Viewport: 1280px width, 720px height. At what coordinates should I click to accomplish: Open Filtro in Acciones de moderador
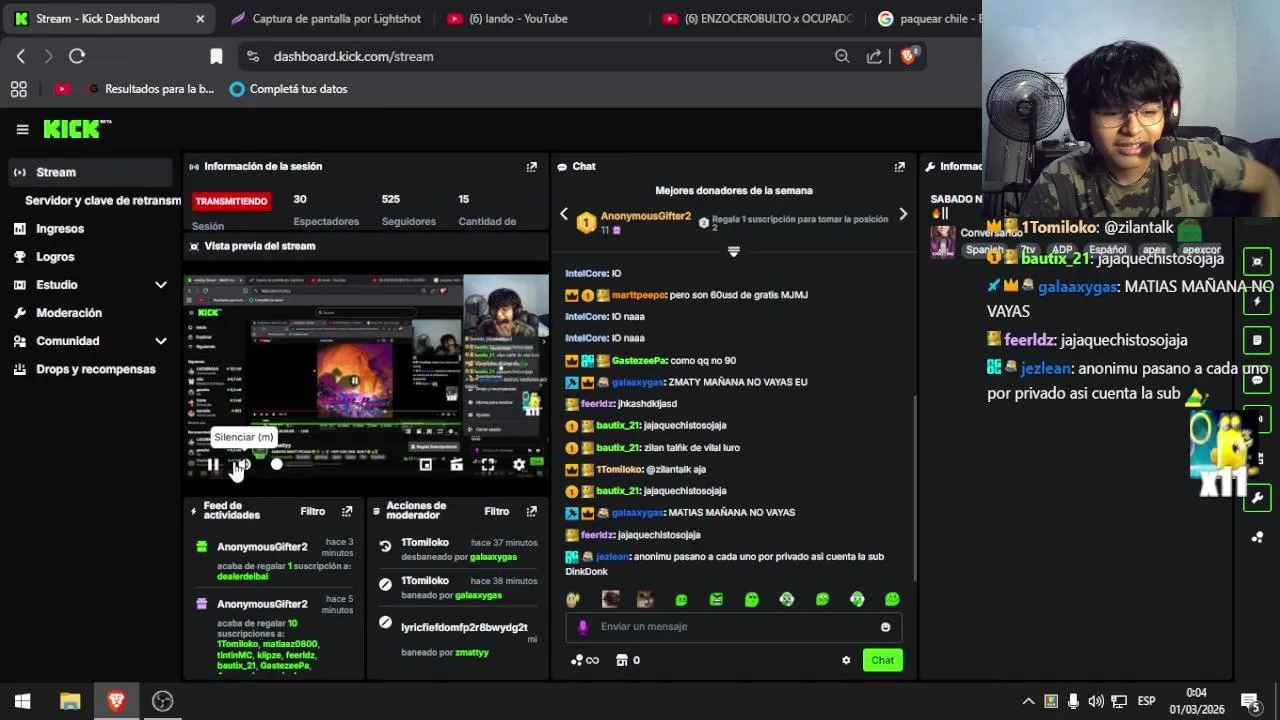pyautogui.click(x=497, y=511)
